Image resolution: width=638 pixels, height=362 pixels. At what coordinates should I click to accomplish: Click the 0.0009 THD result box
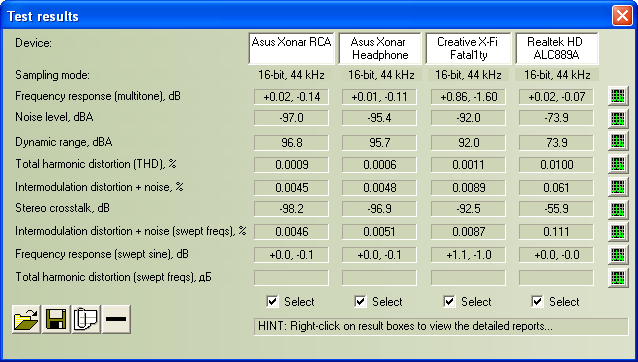click(x=291, y=165)
